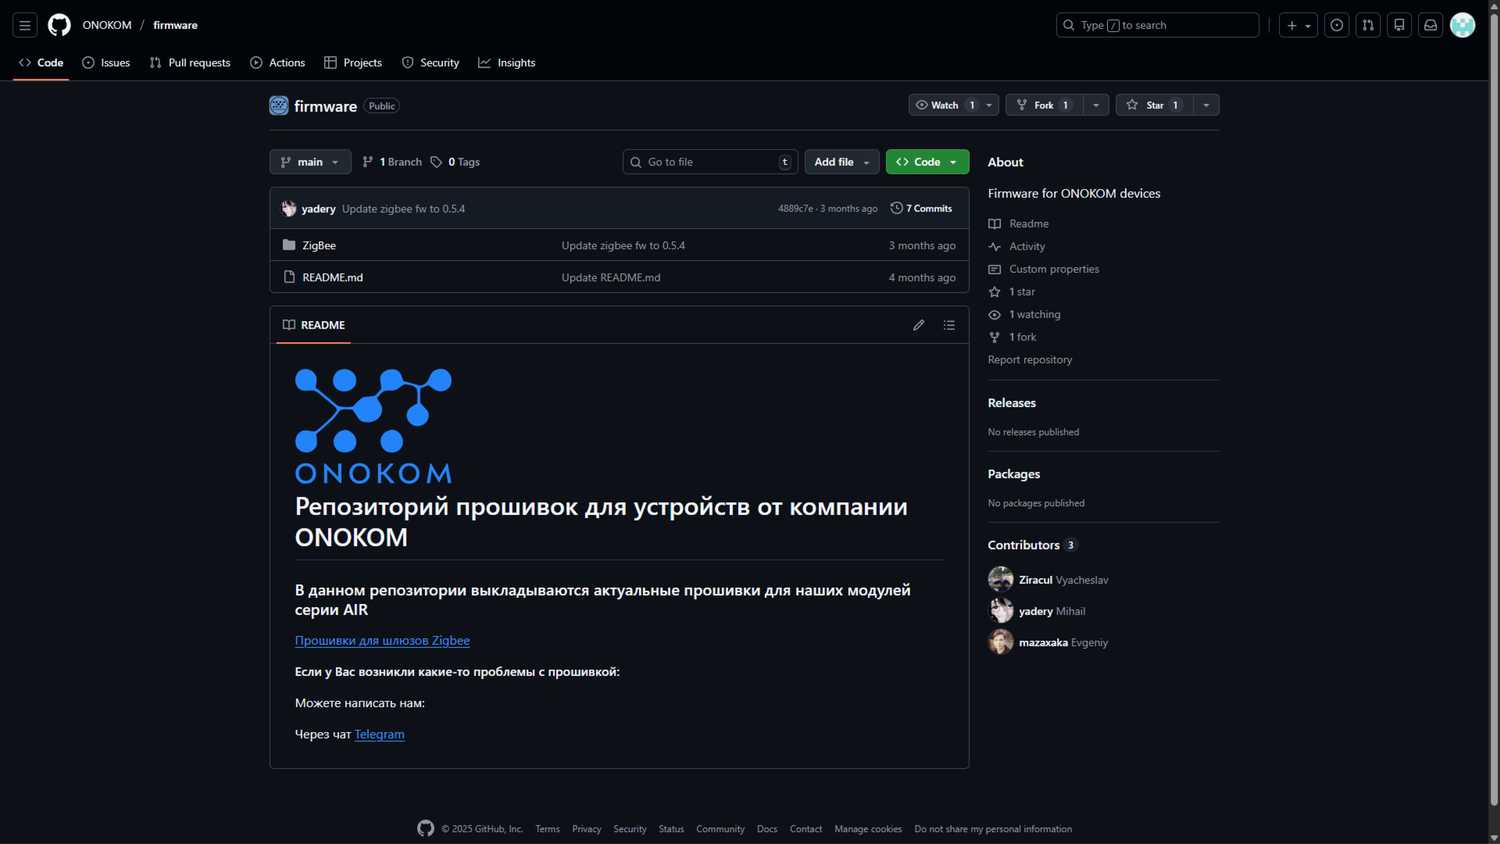The height and width of the screenshot is (844, 1500).
Task: Switch to the Insights tab
Action: pyautogui.click(x=507, y=63)
